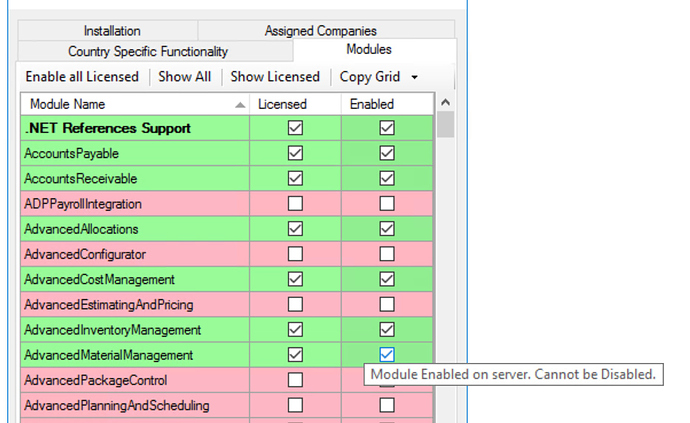
Task: Toggle Enabled checkbox for AdvancedMaterialManagement
Action: 387,355
